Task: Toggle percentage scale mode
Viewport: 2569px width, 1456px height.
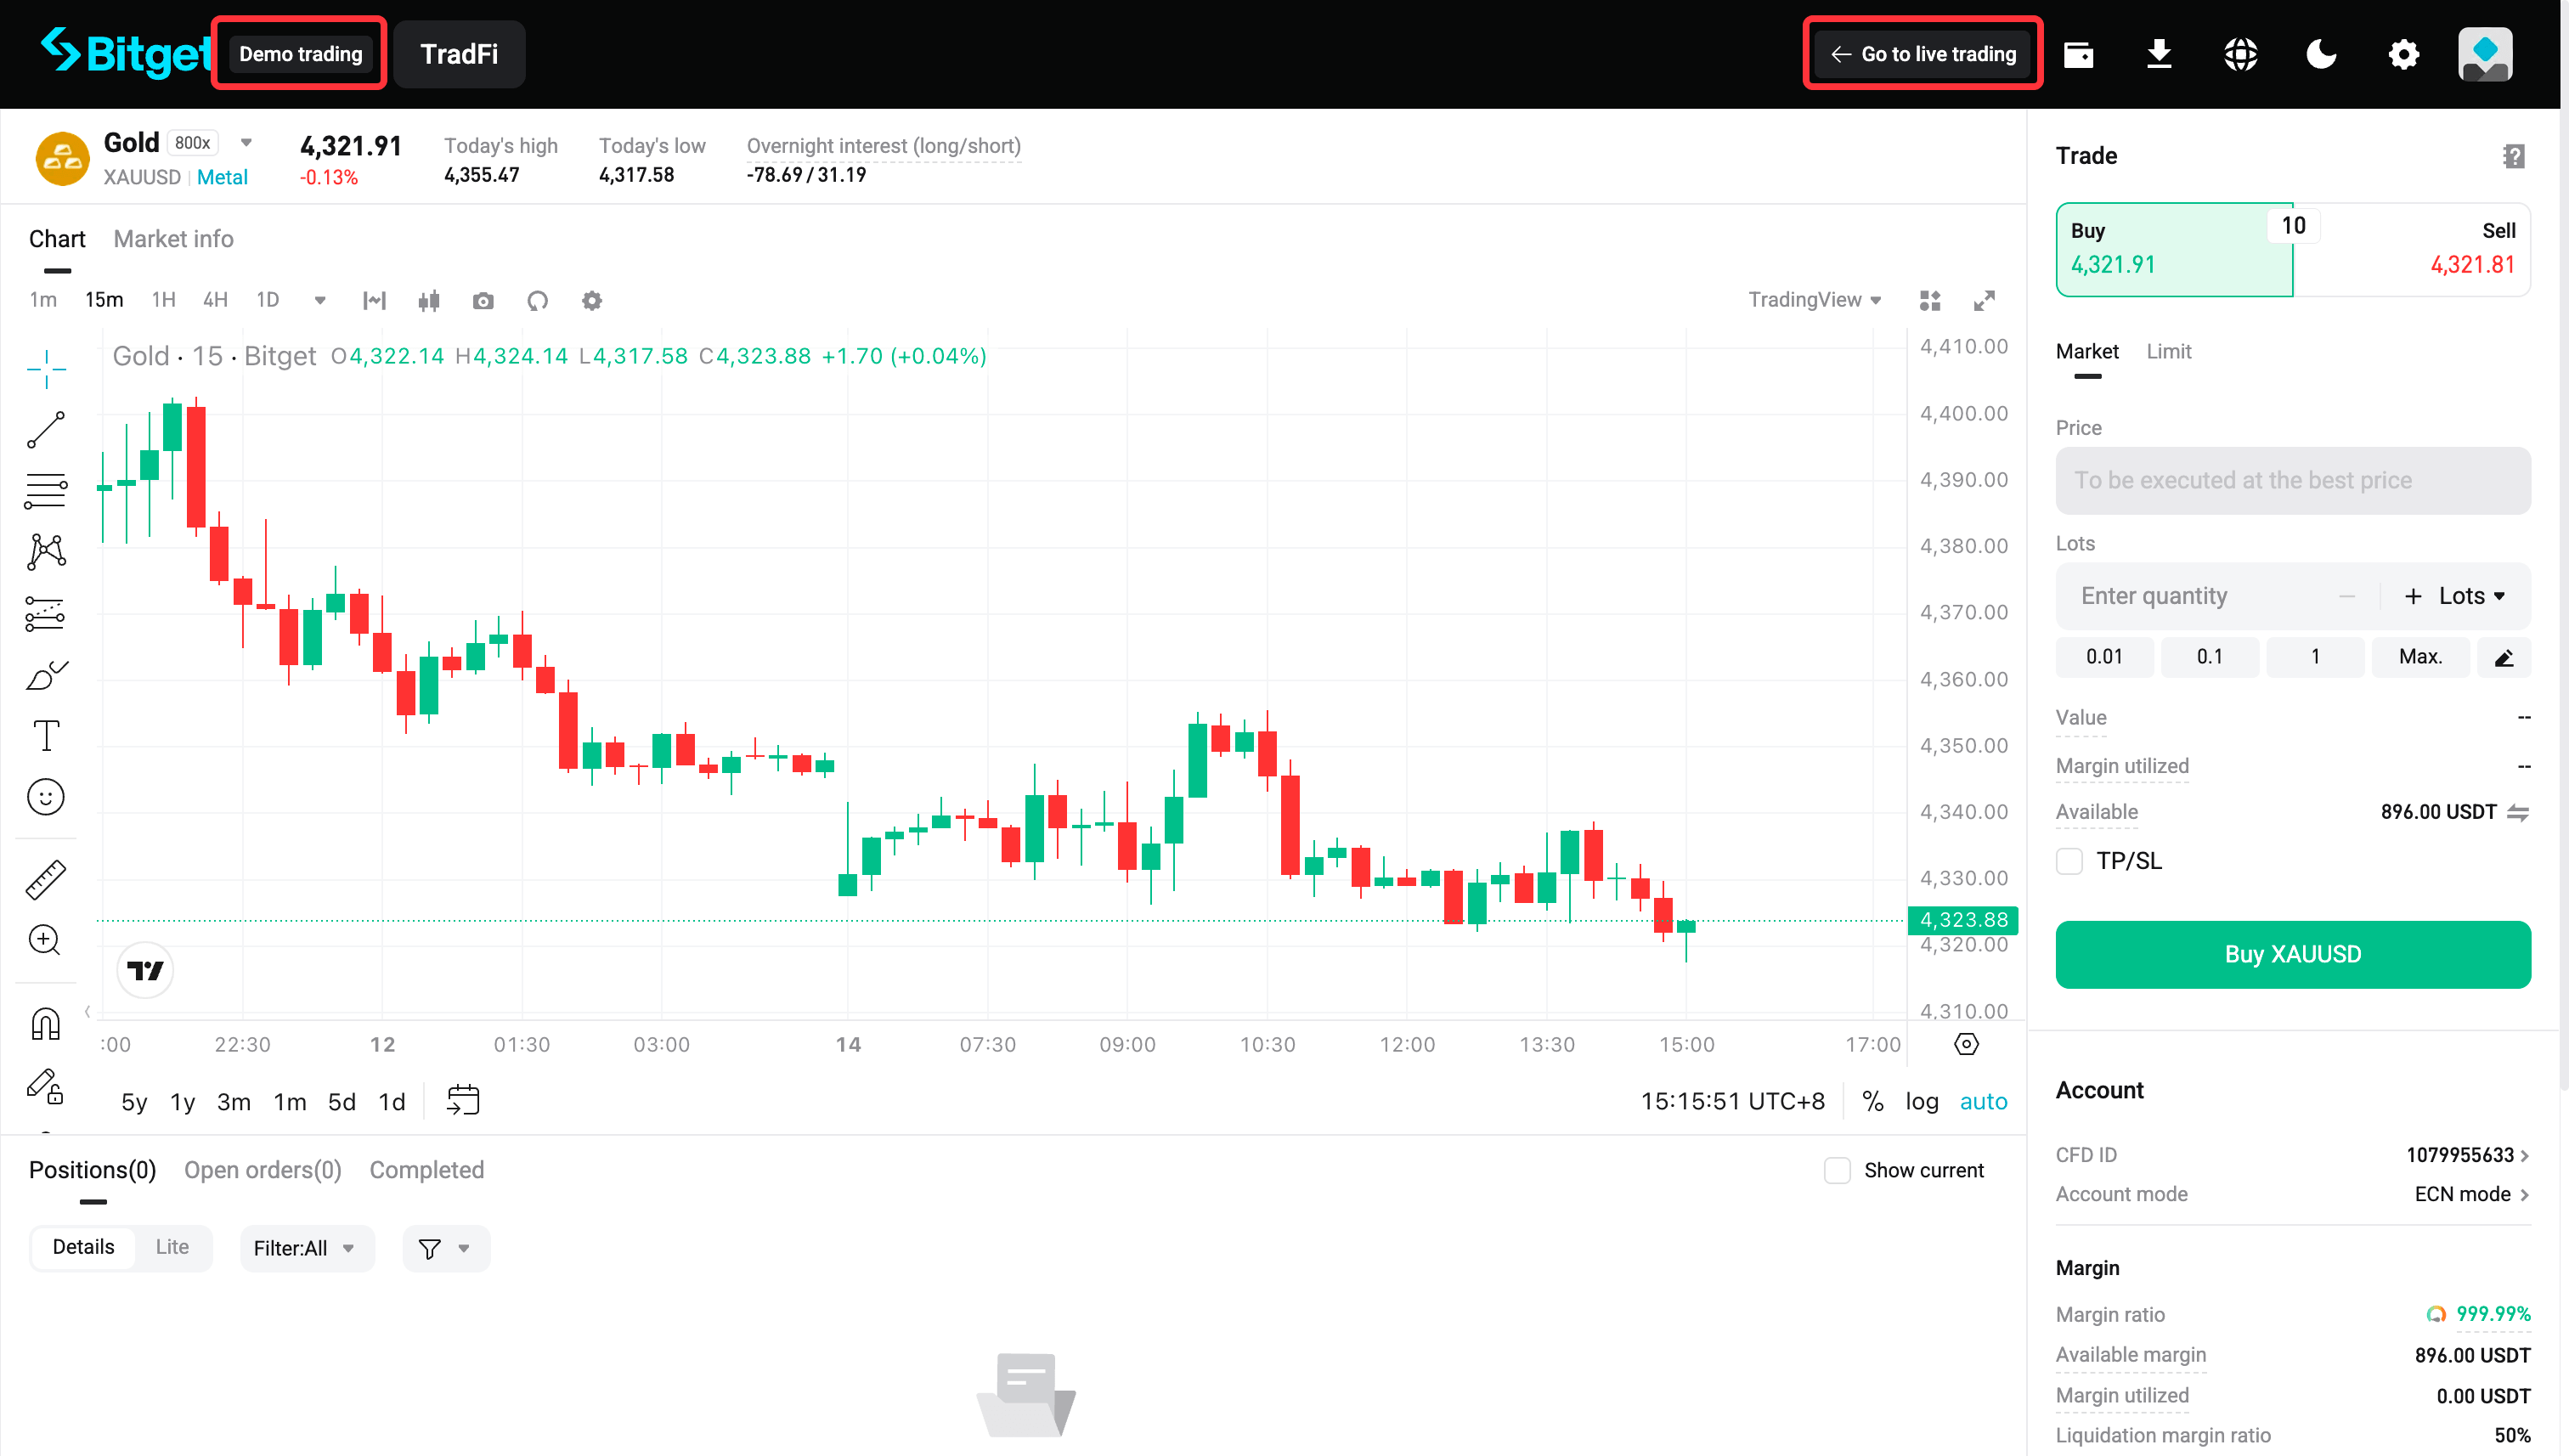Action: 1873,1101
